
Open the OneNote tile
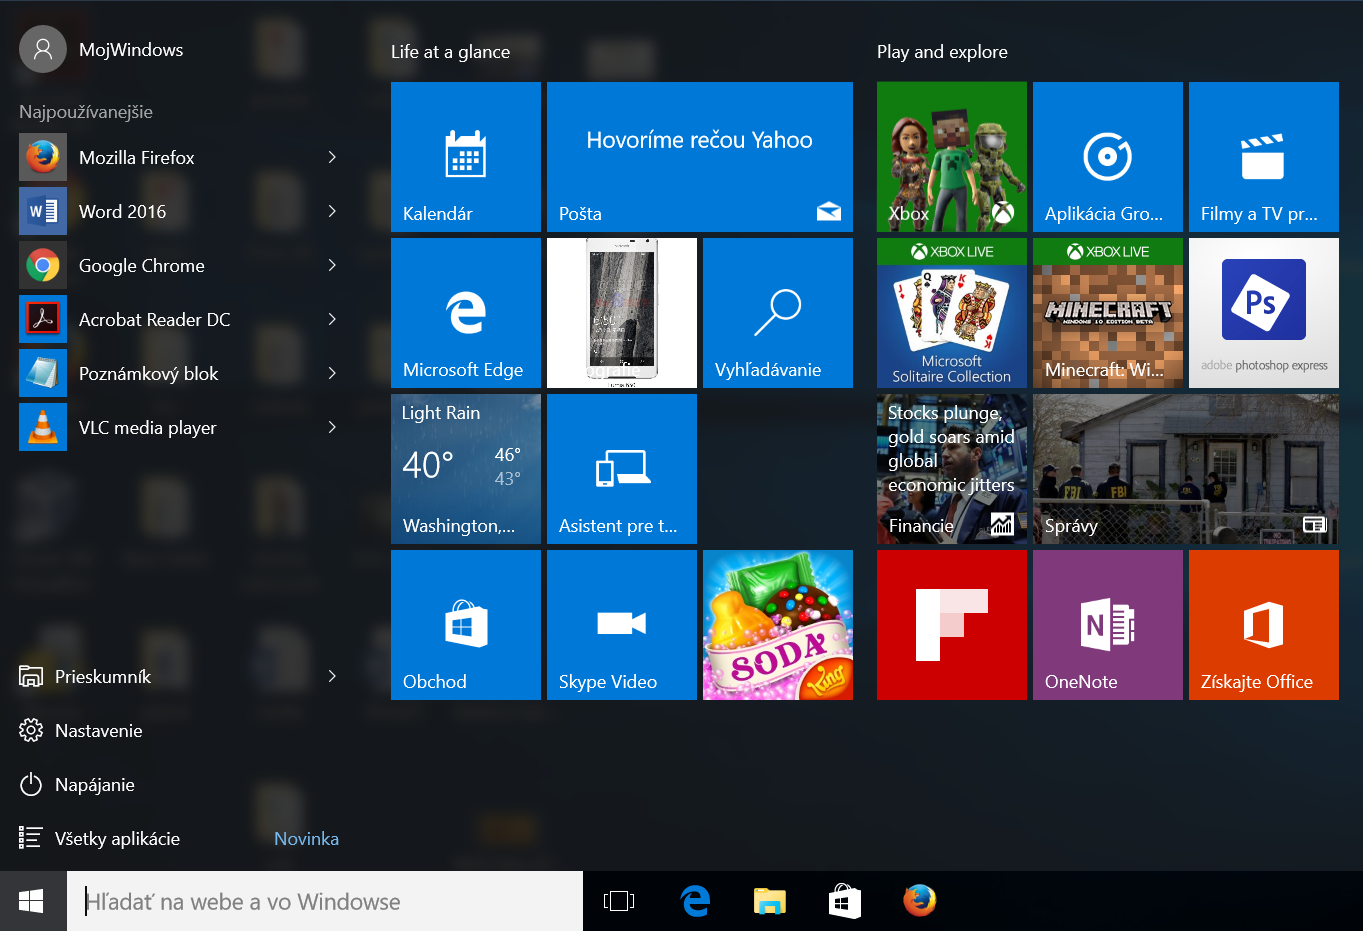1108,625
